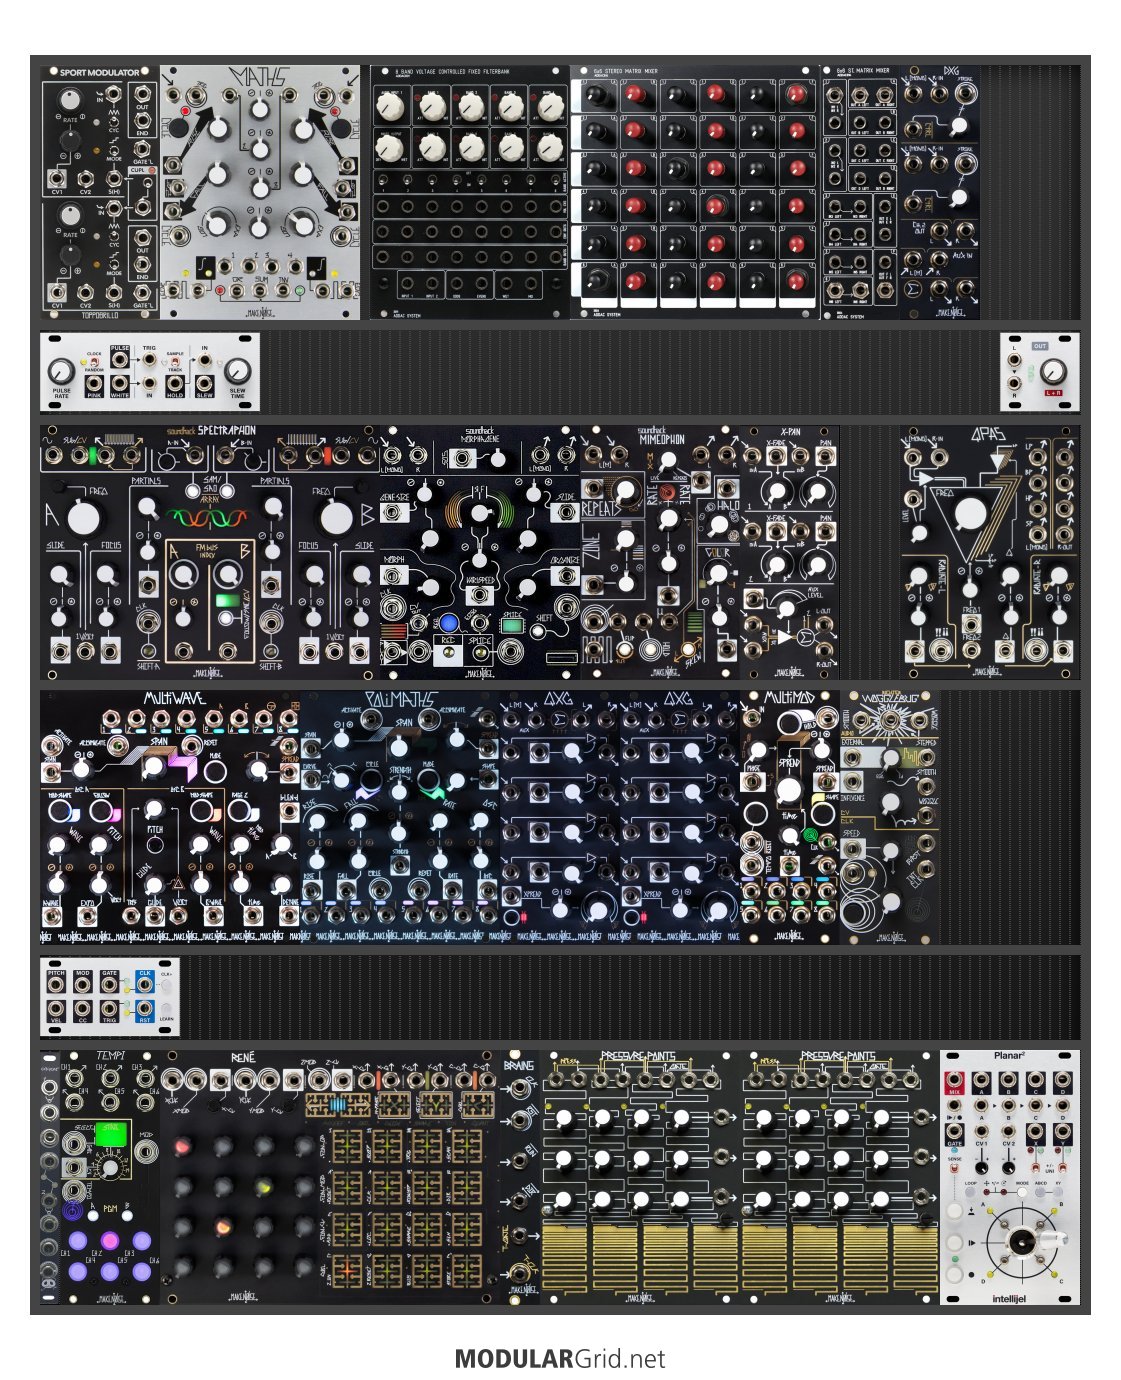1121x1380 pixels.
Task: Select the Spectraphon module
Action: 210,552
